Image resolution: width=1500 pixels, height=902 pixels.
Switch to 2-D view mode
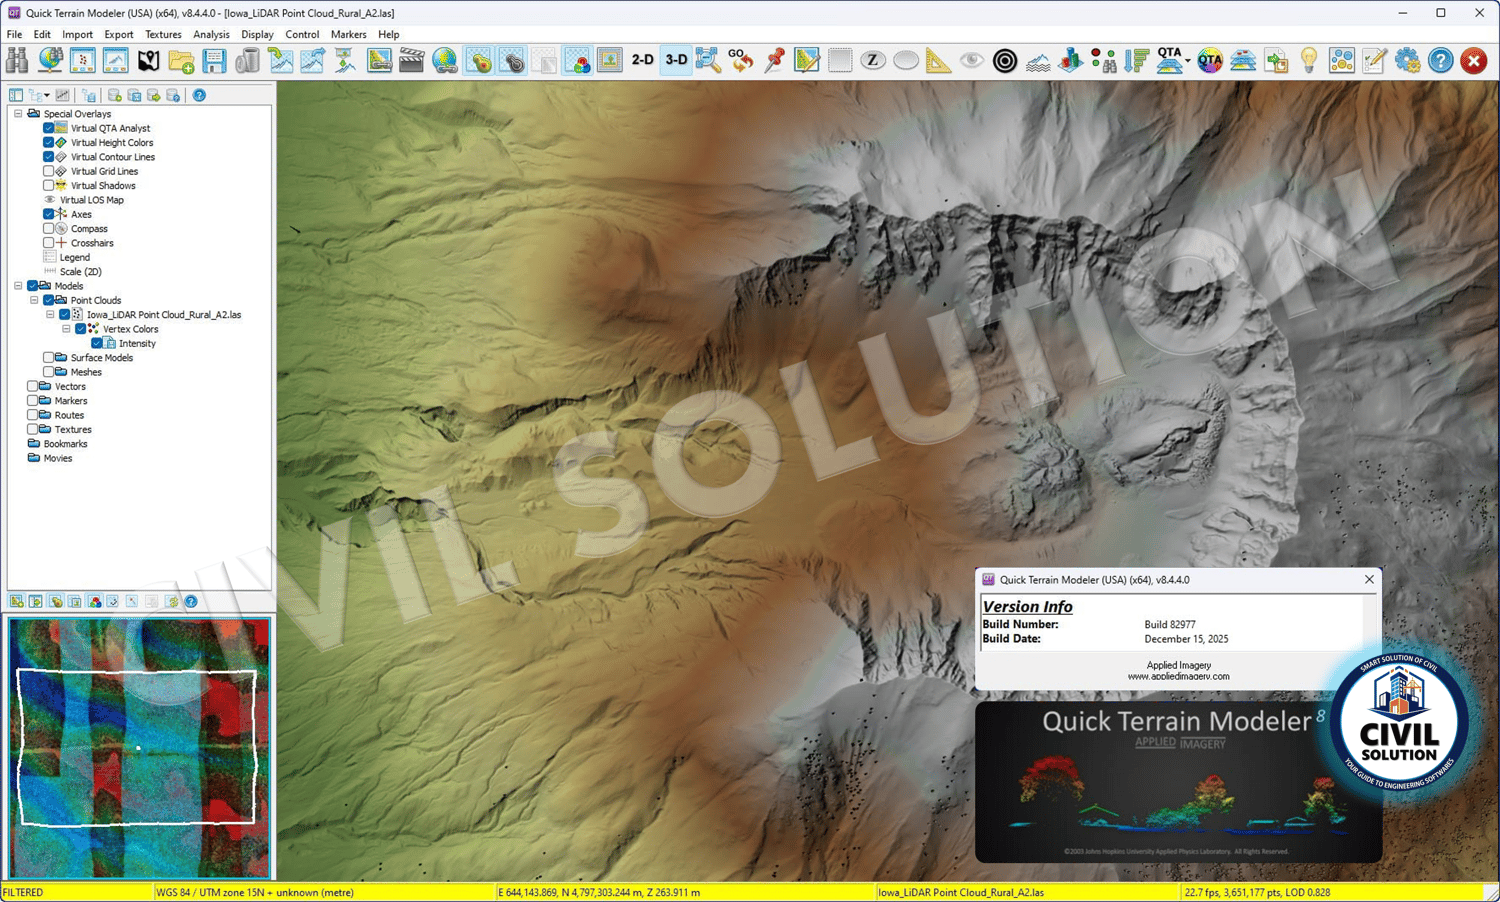pos(643,61)
